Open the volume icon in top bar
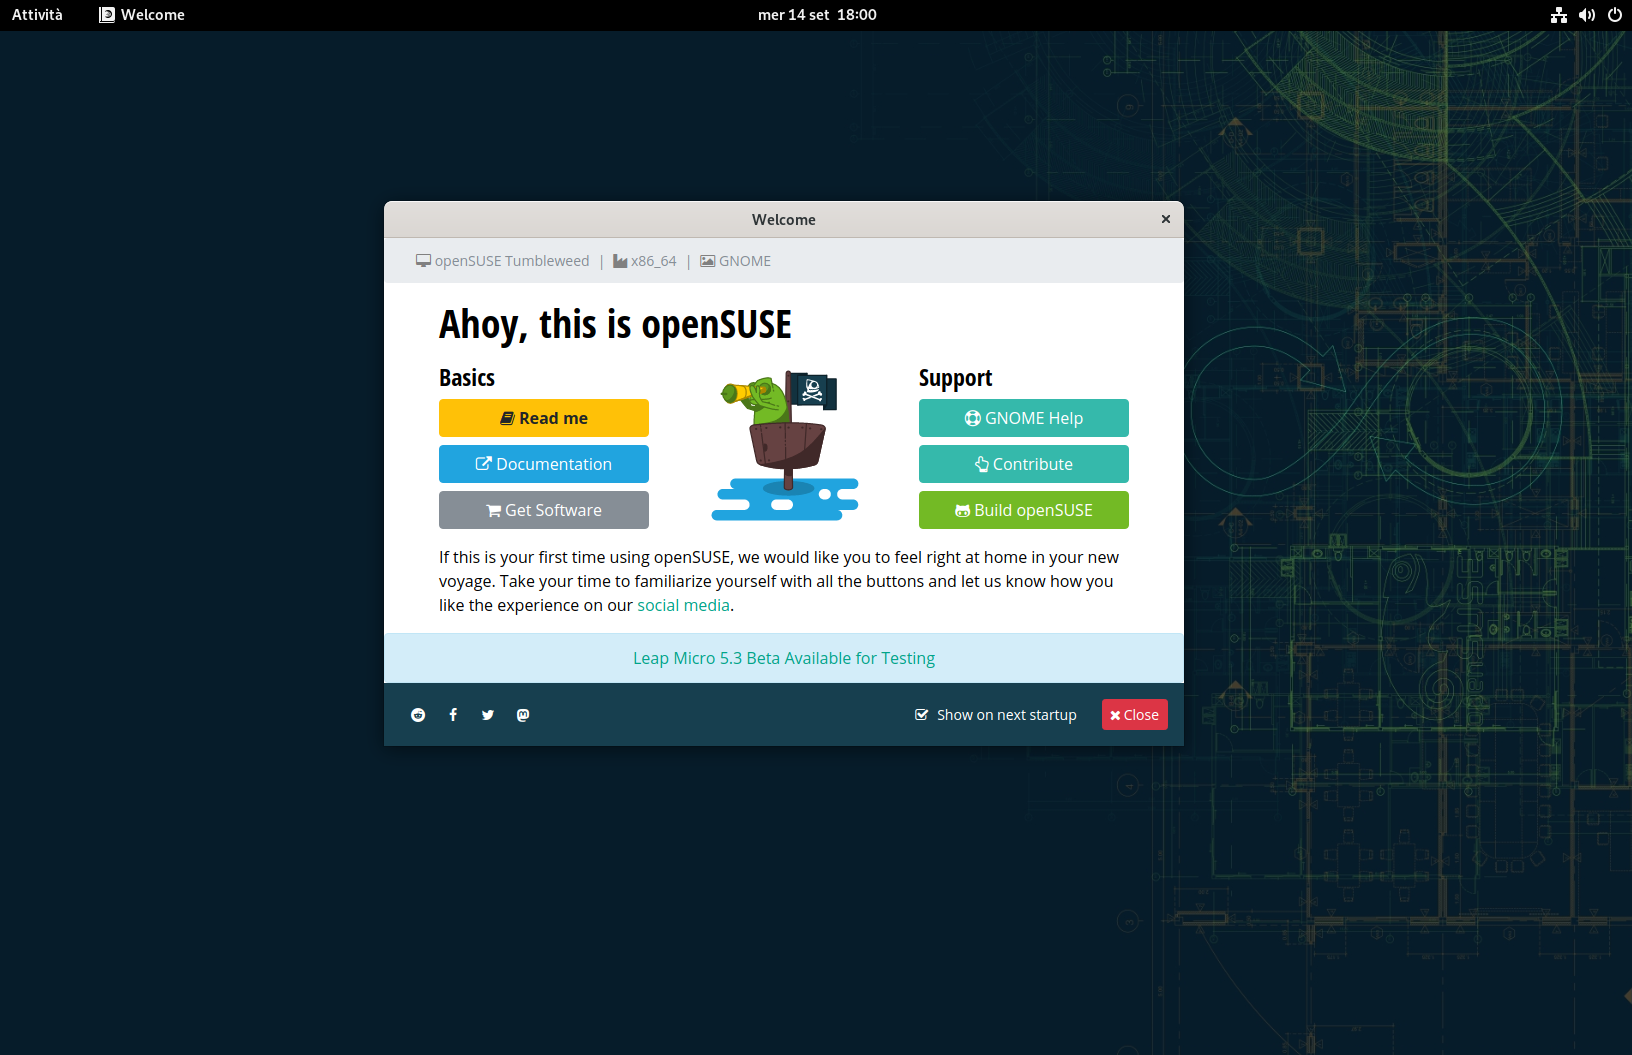This screenshot has width=1632, height=1055. pos(1587,15)
